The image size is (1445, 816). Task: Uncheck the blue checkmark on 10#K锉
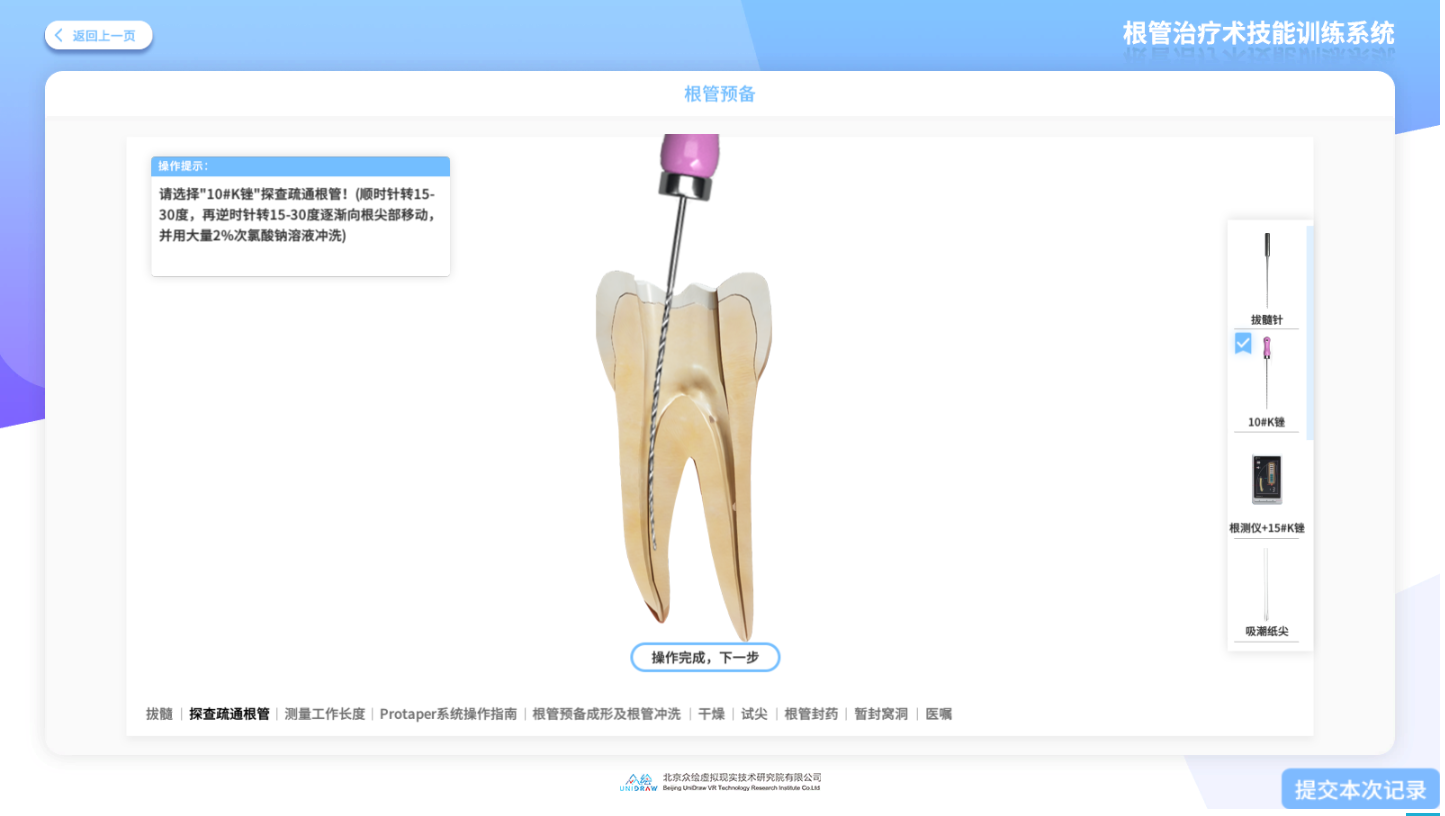coord(1241,344)
